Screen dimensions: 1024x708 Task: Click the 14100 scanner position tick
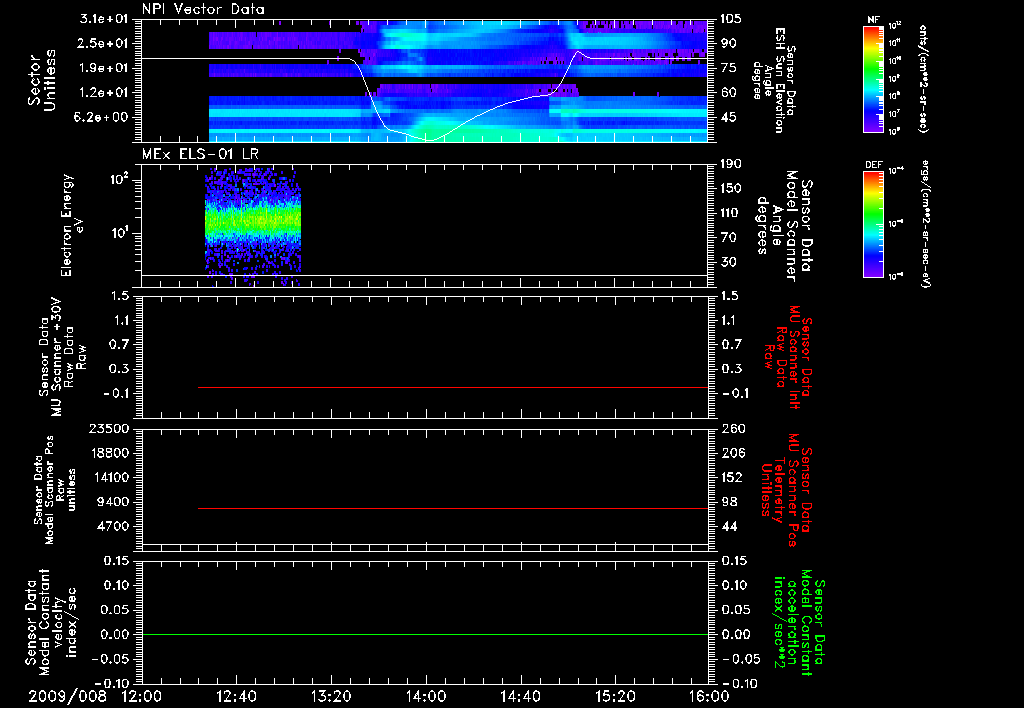pos(109,477)
